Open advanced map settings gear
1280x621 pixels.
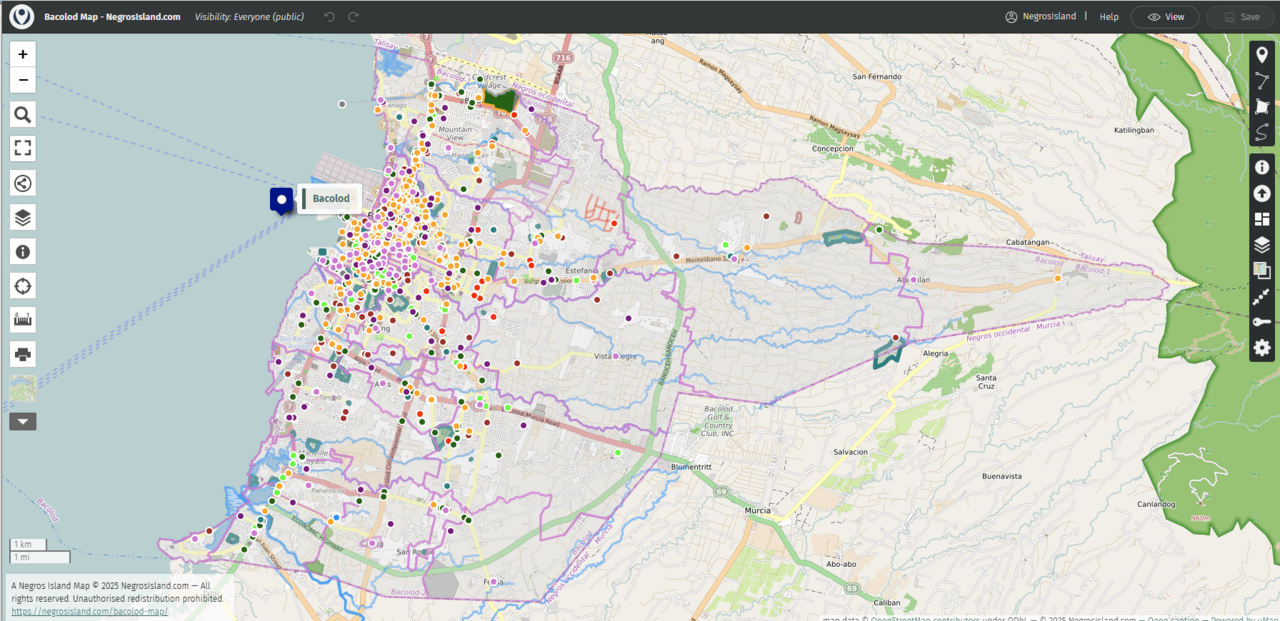tap(1262, 348)
